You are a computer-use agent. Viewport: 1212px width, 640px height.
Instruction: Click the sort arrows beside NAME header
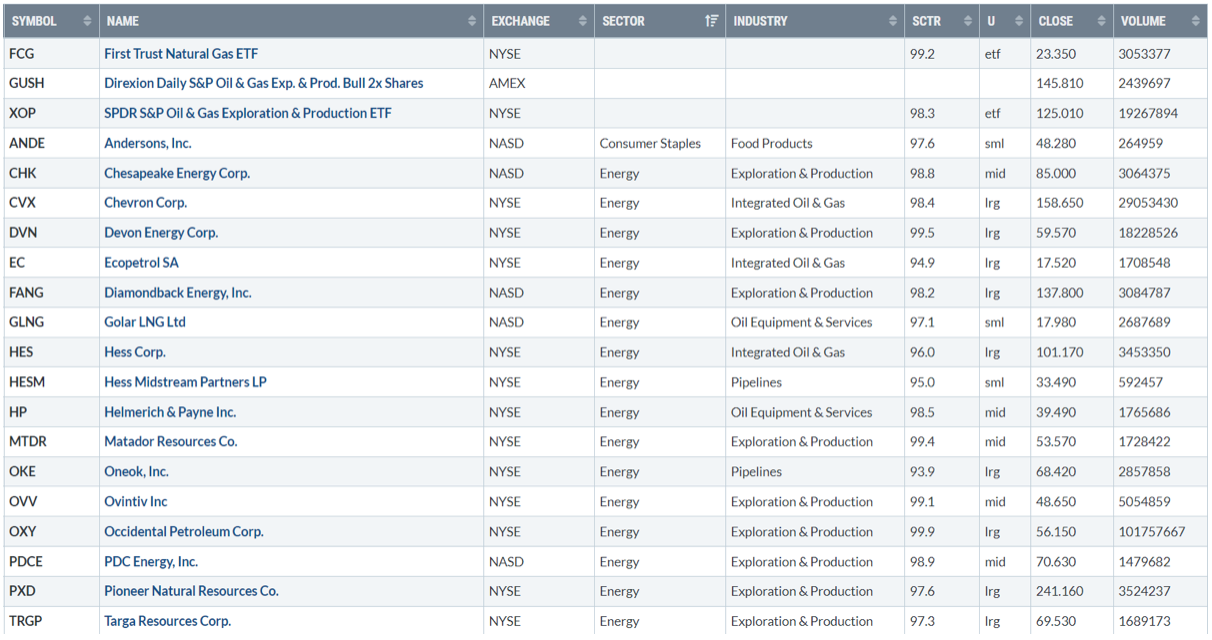point(472,21)
